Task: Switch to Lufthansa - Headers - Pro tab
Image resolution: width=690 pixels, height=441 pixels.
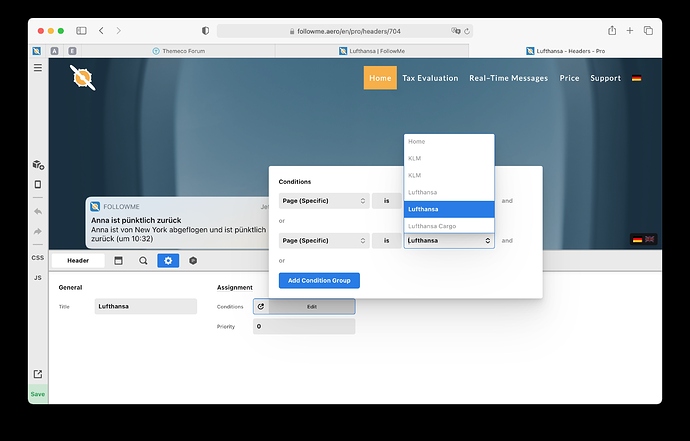Action: tap(565, 51)
